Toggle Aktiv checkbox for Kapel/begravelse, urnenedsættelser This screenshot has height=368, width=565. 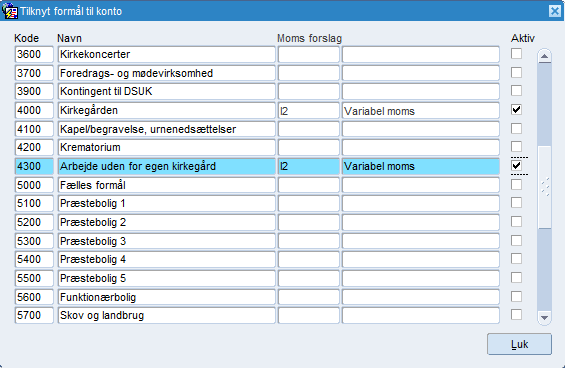pyautogui.click(x=516, y=128)
